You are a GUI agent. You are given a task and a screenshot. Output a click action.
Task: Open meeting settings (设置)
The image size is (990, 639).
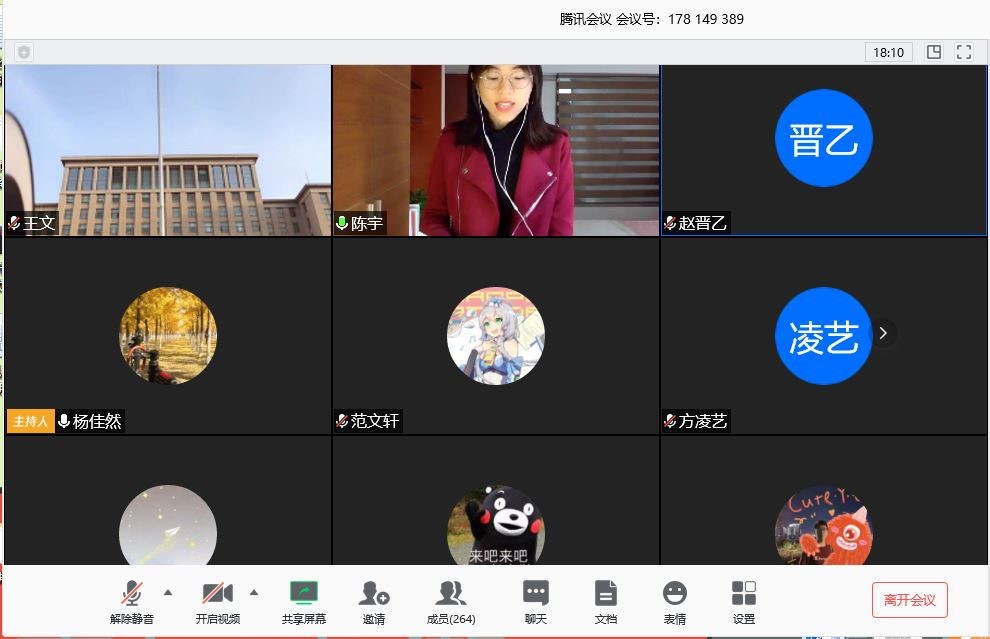pyautogui.click(x=744, y=600)
